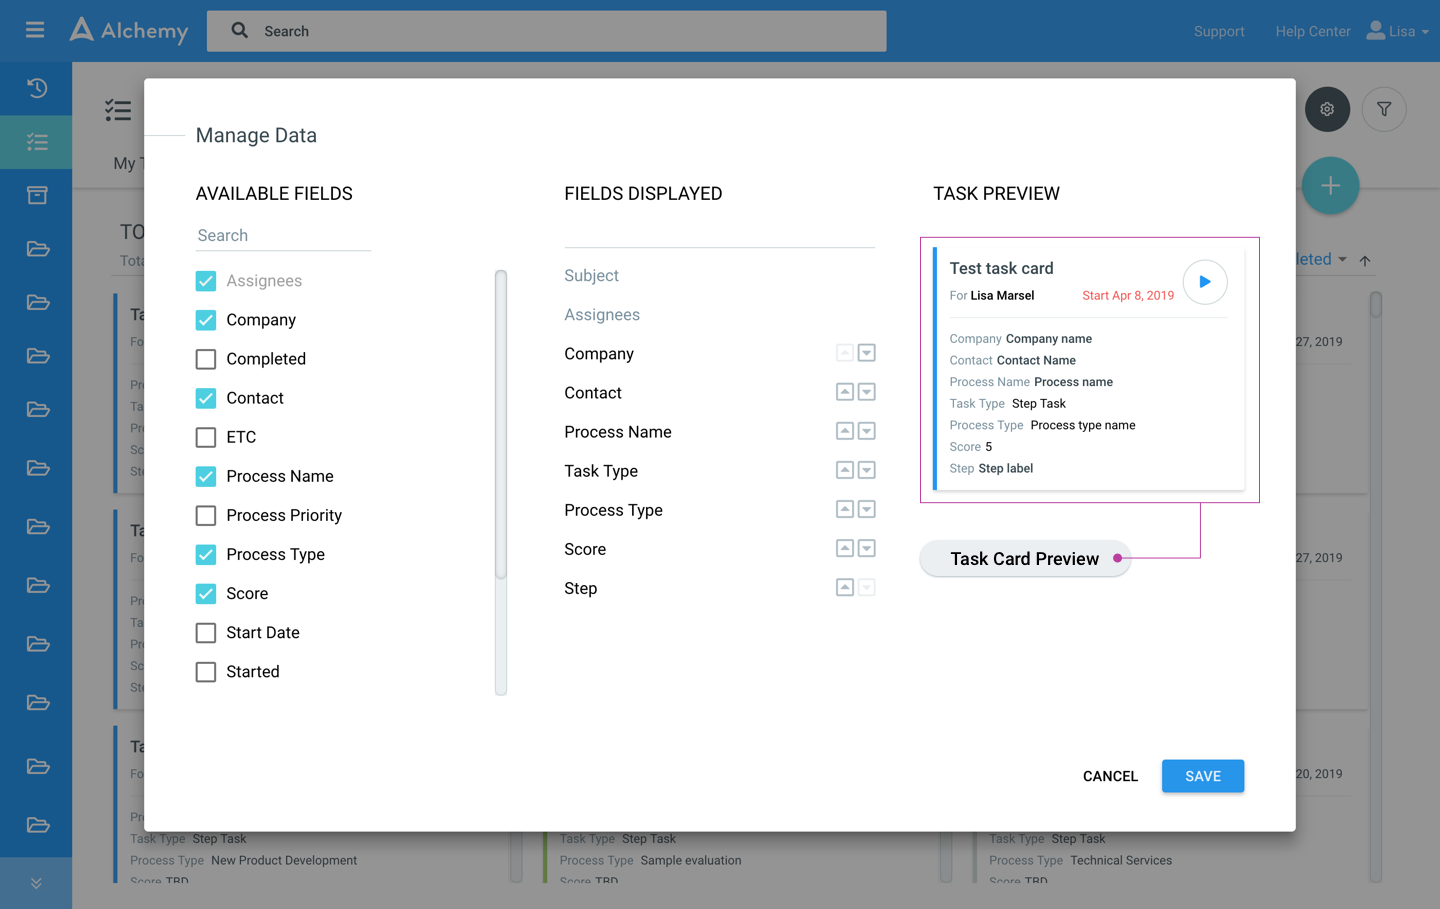This screenshot has width=1440, height=909.
Task: Uncheck the Company checkbox
Action: click(206, 320)
